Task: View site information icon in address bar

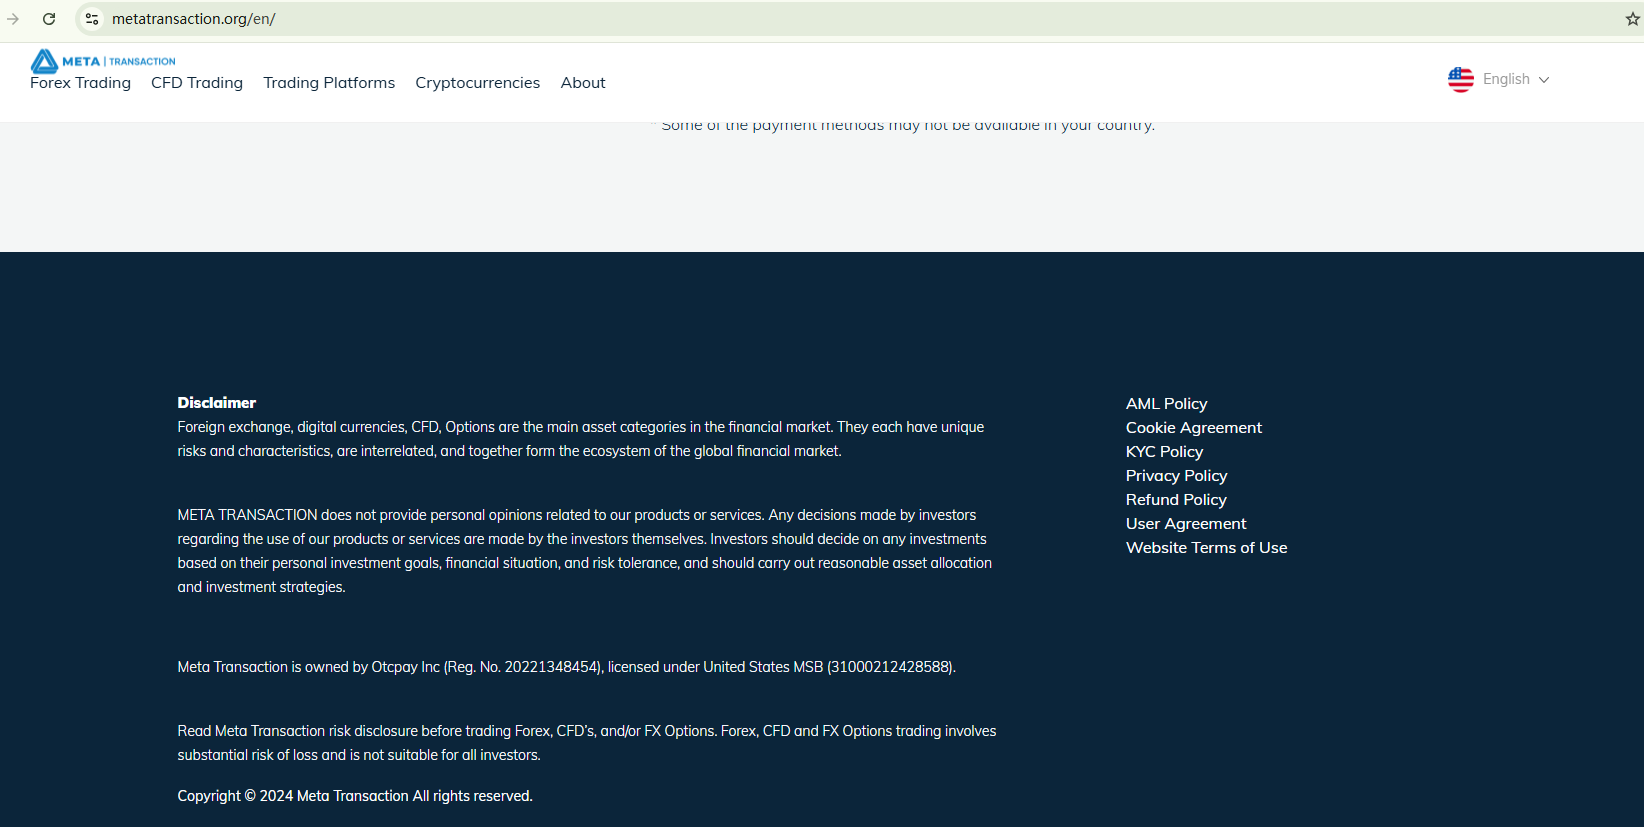Action: click(92, 19)
